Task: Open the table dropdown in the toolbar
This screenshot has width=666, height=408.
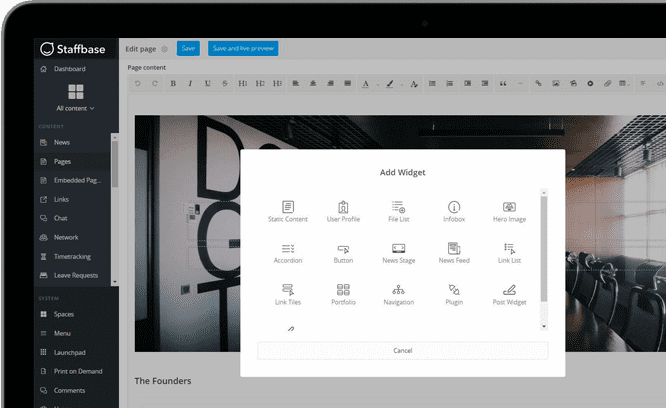Action: coord(624,84)
